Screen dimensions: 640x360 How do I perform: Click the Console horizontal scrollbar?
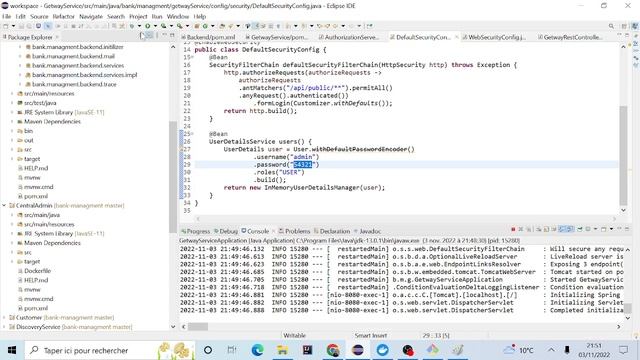(x=198, y=327)
